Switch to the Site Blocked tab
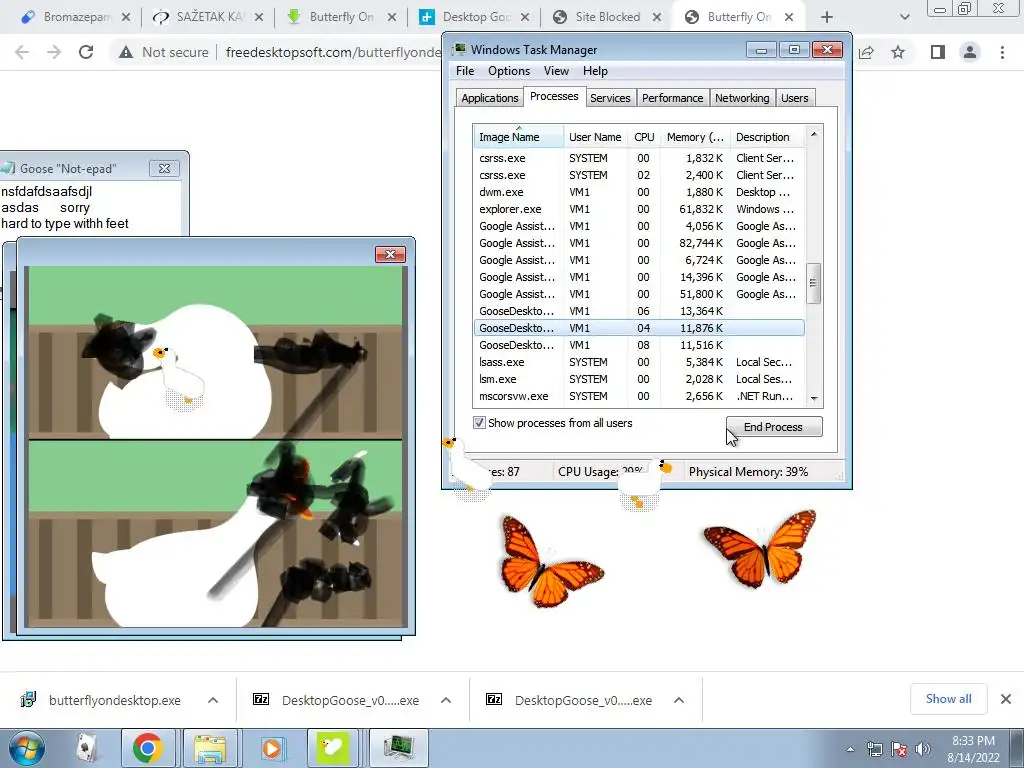Viewport: 1024px width, 768px height. tap(607, 17)
